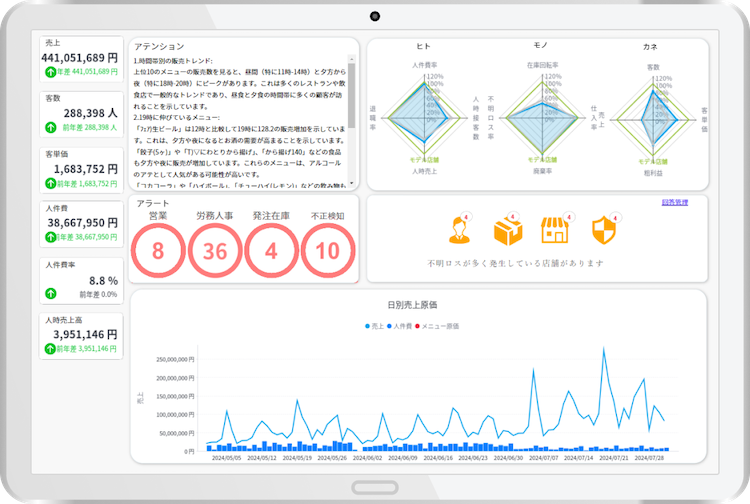Click the green up arrow in 客数 card
This screenshot has width=750, height=504.
click(x=51, y=128)
